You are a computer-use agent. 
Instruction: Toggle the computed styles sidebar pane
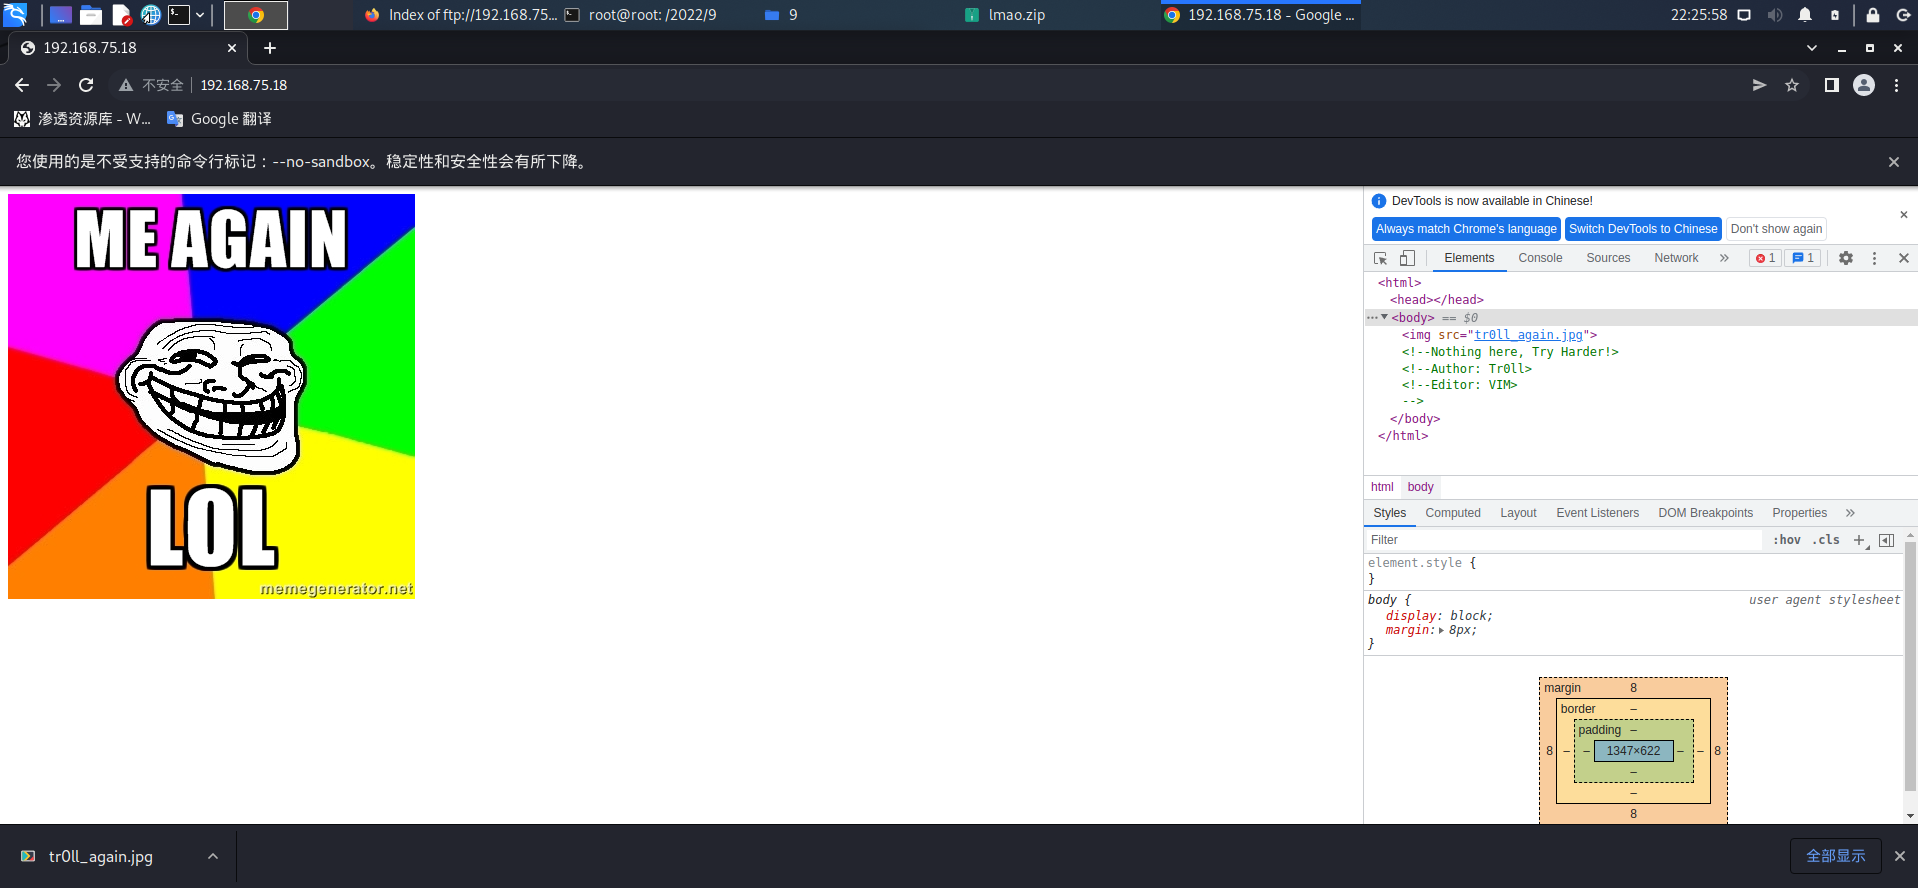click(1886, 540)
